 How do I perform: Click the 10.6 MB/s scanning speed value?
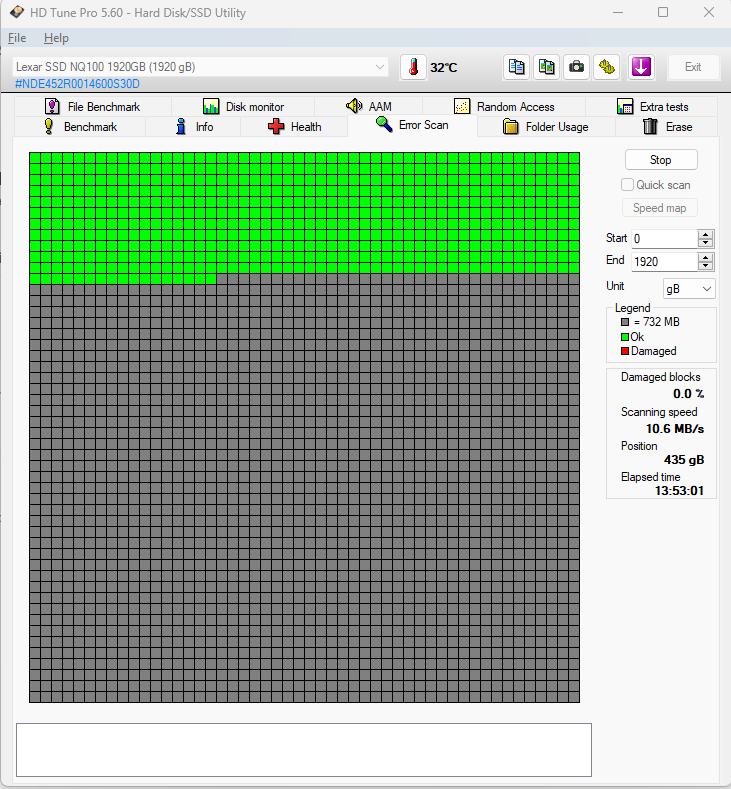675,429
